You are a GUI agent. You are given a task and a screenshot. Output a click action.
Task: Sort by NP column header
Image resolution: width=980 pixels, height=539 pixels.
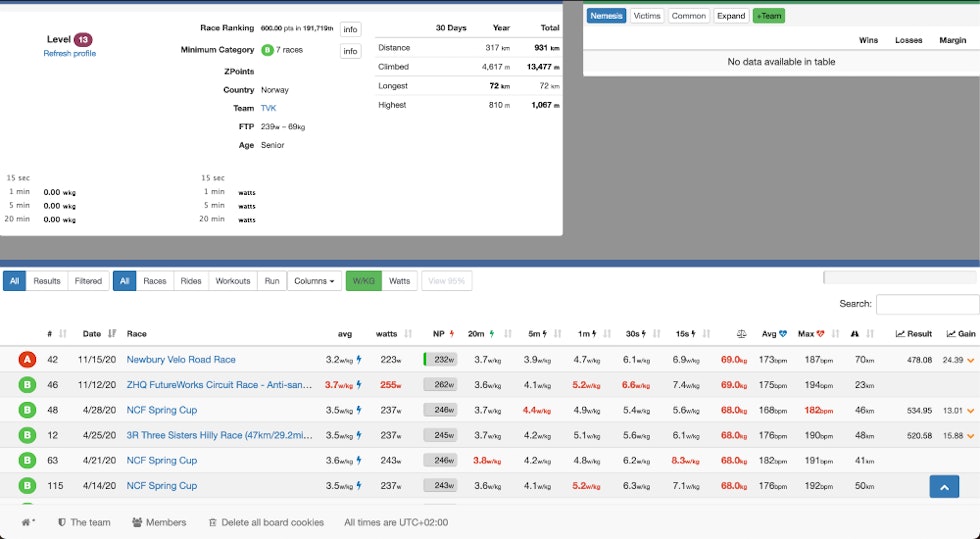(x=443, y=334)
